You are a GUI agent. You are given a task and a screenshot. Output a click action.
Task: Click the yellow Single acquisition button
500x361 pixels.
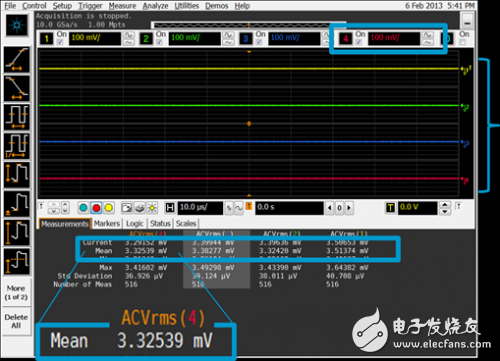pos(109,208)
